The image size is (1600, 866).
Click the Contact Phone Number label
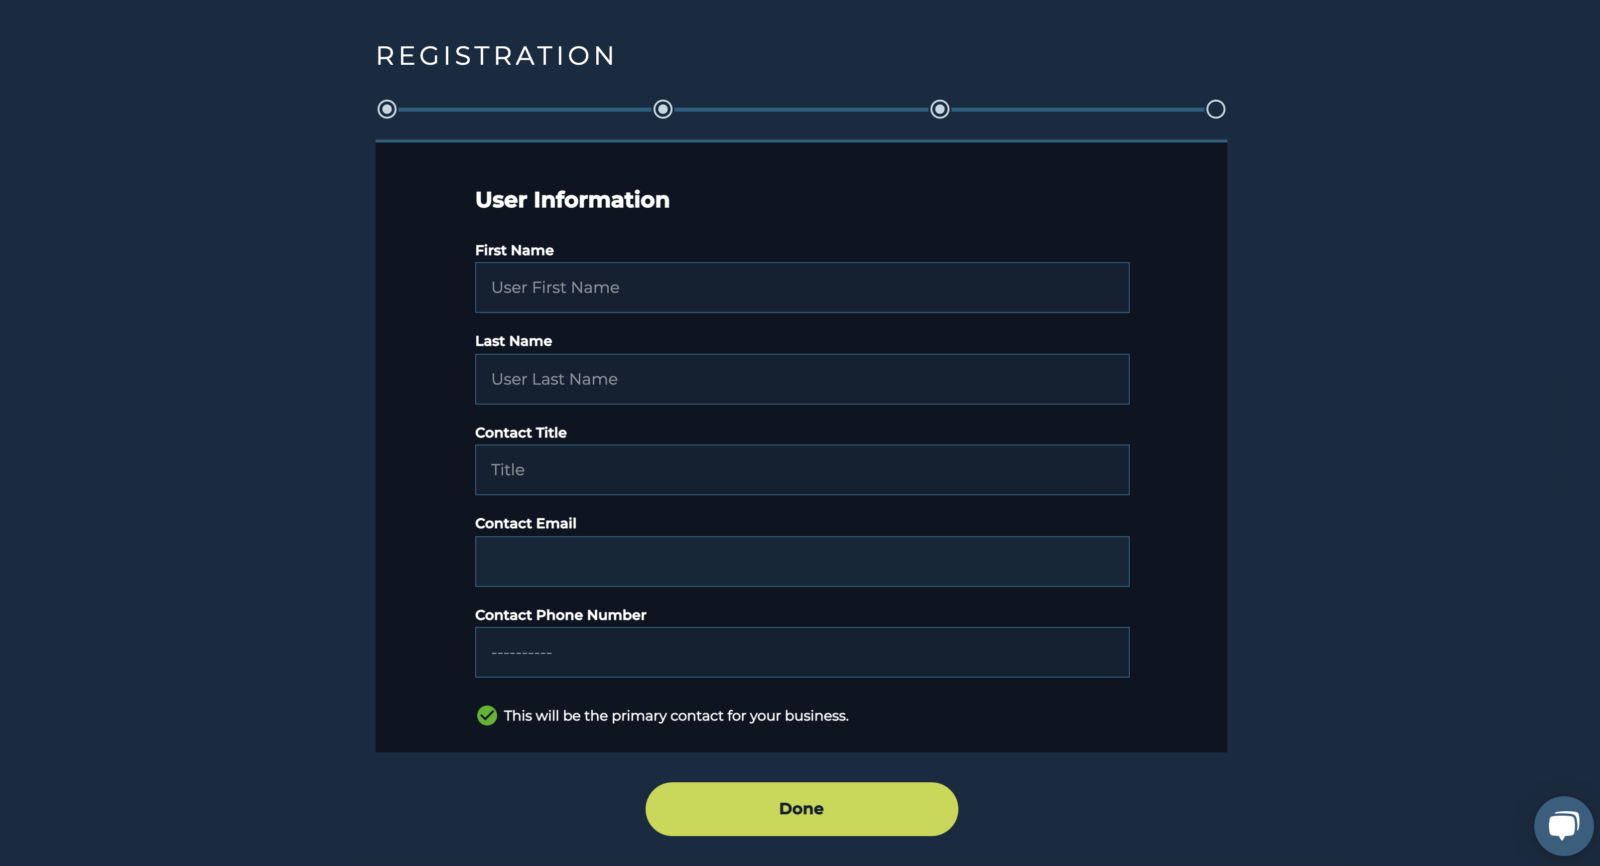(561, 615)
